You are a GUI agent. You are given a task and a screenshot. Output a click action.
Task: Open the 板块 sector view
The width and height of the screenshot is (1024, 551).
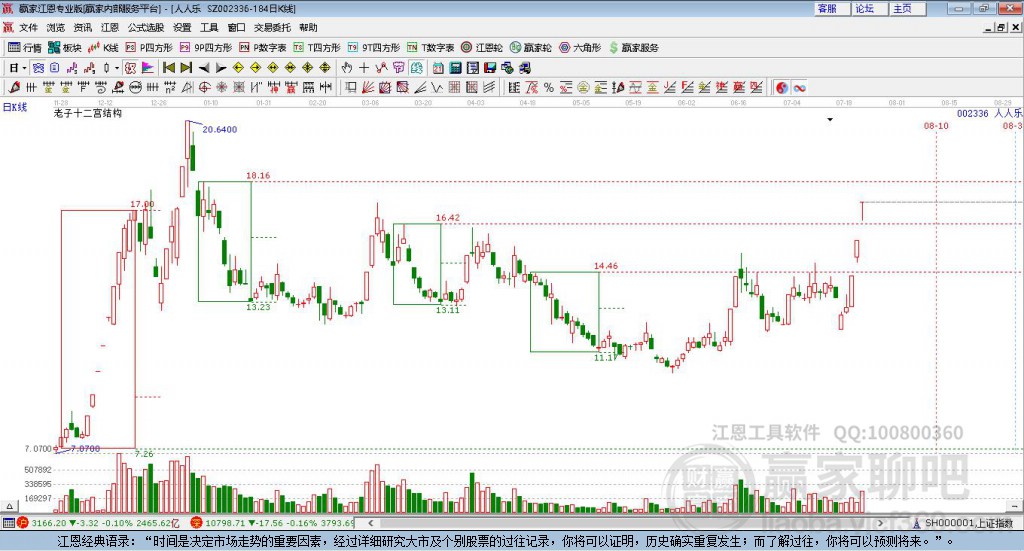click(x=65, y=48)
